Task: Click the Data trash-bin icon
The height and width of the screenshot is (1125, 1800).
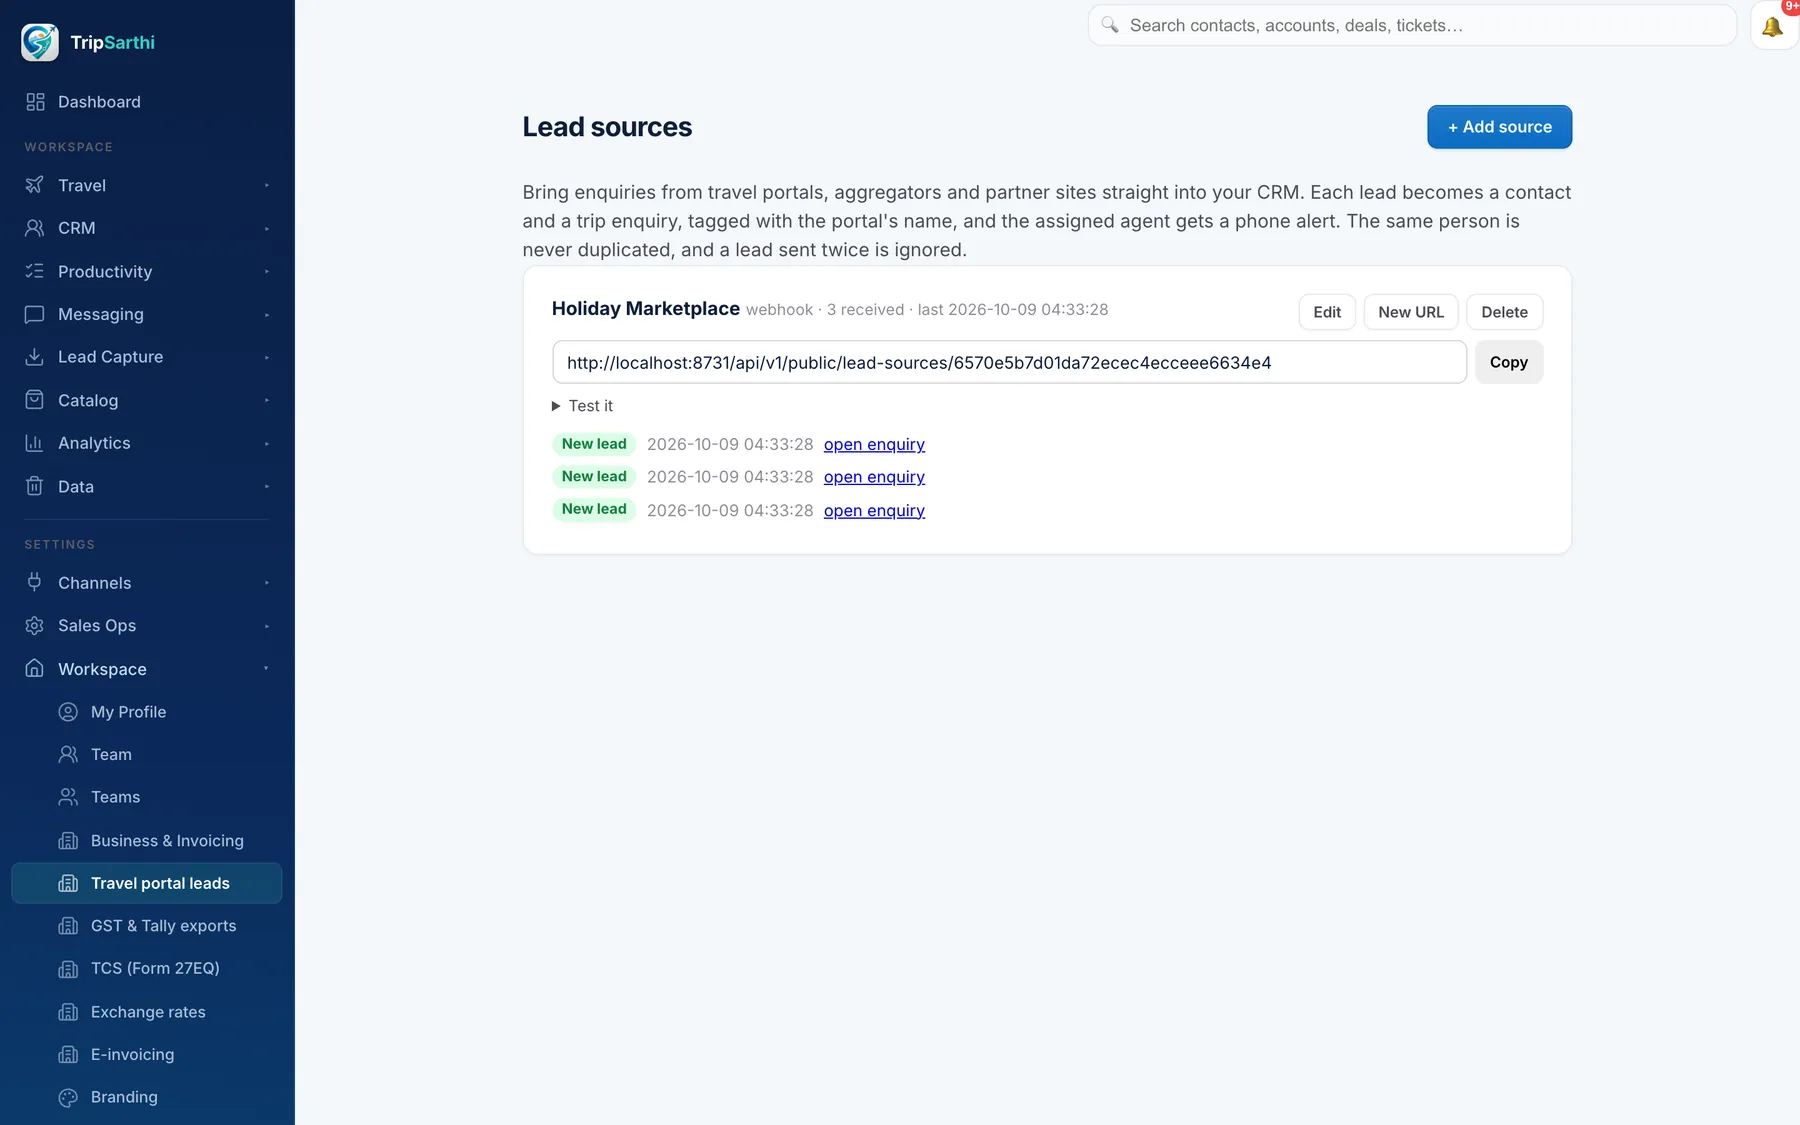Action: point(35,486)
